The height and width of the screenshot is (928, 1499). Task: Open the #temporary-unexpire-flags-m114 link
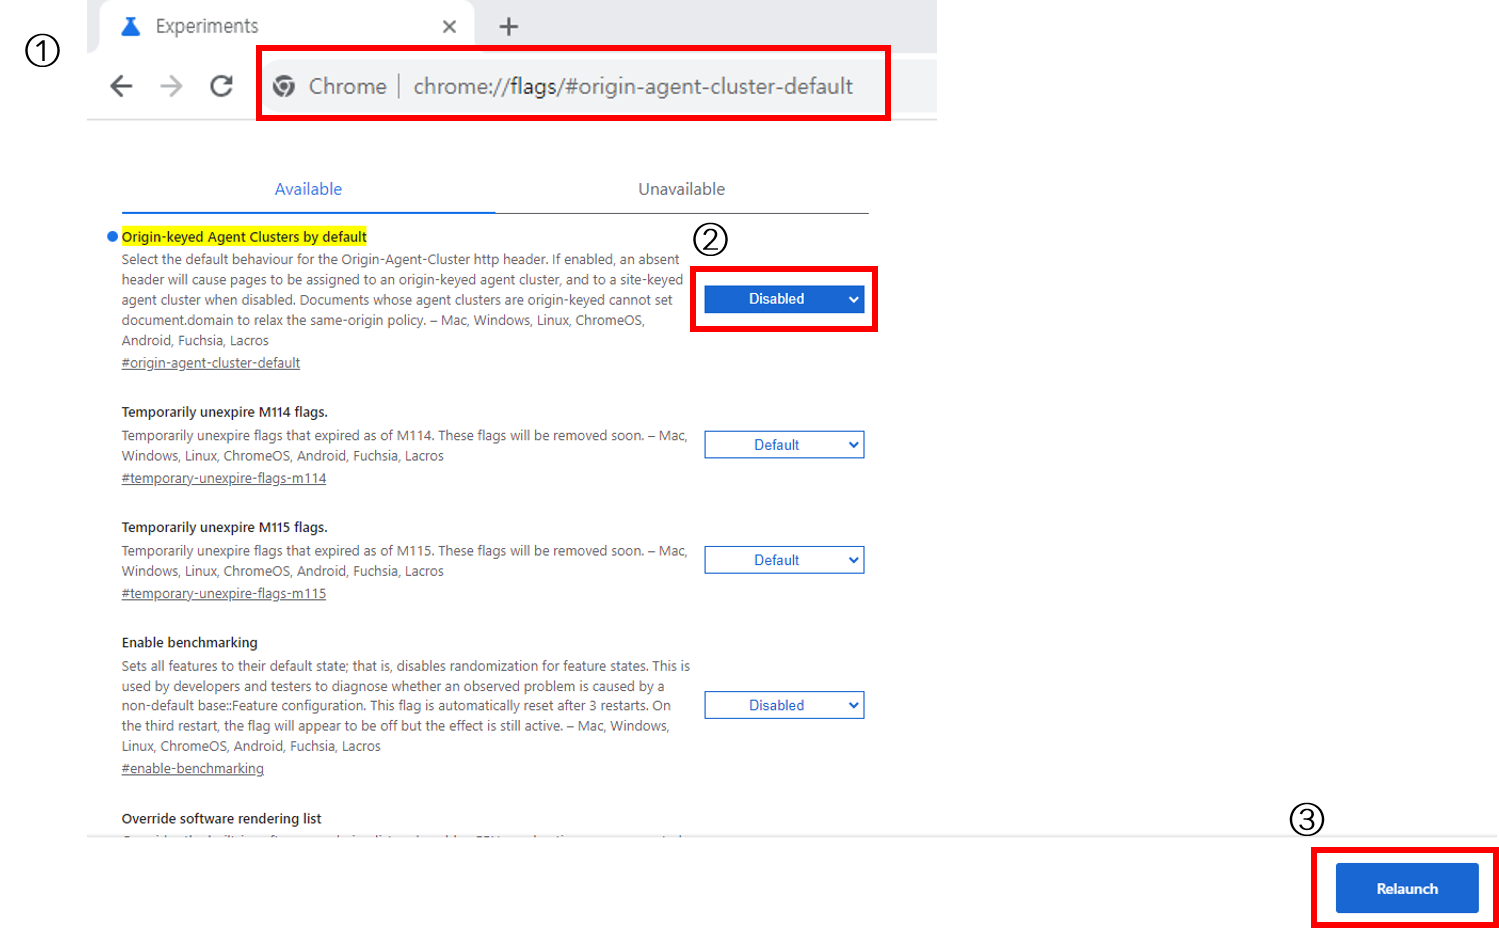[224, 478]
